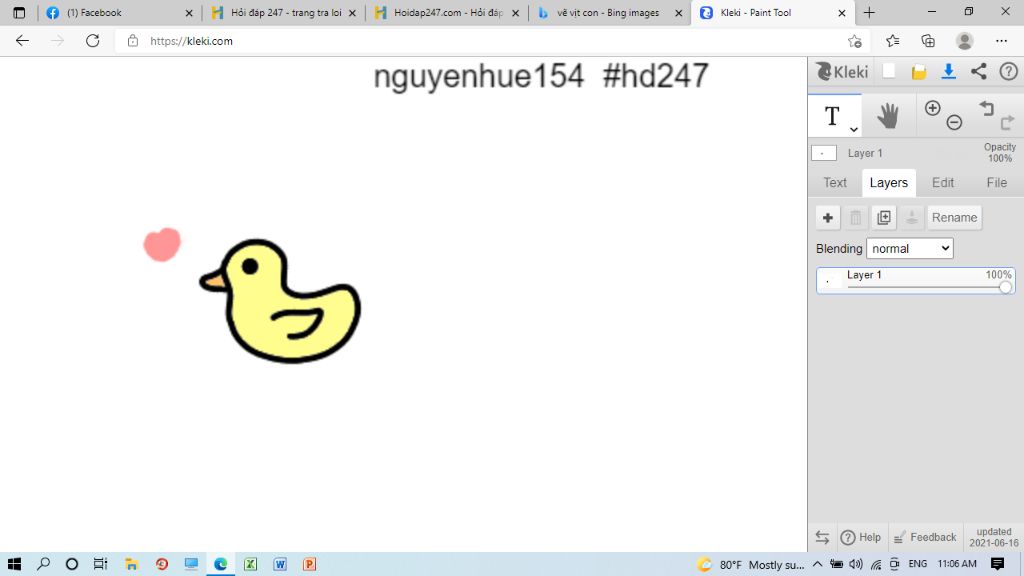This screenshot has height=576, width=1024.
Task: Duplicate the current layer
Action: 884,217
